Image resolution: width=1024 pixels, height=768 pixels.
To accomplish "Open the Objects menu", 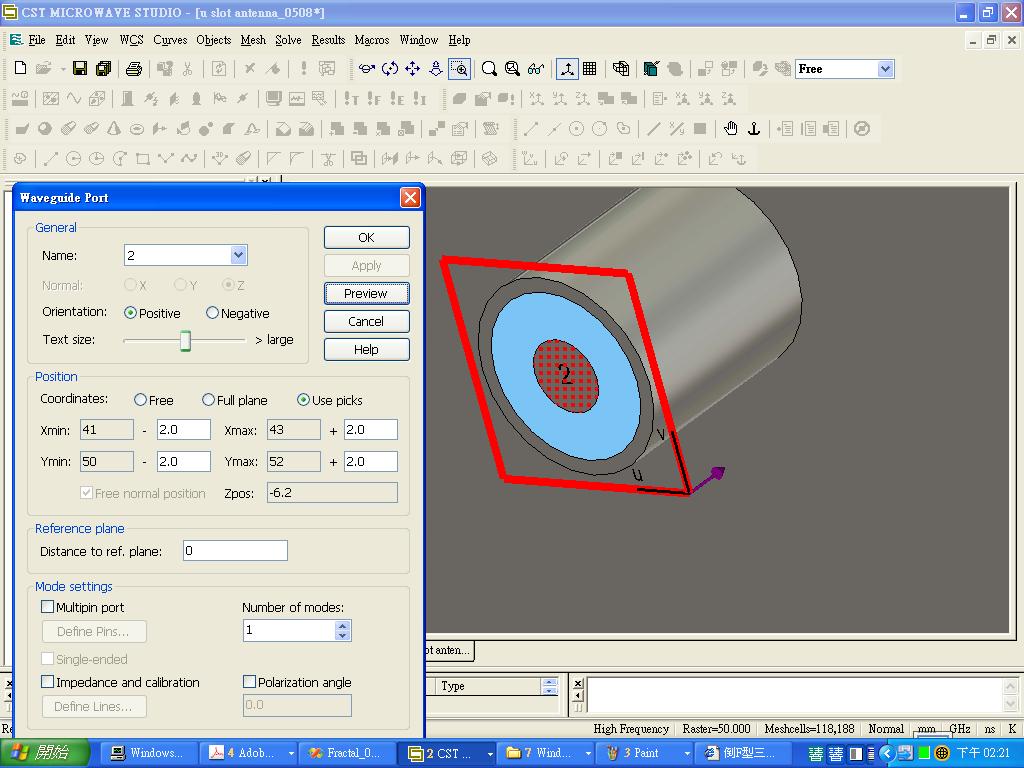I will 214,40.
